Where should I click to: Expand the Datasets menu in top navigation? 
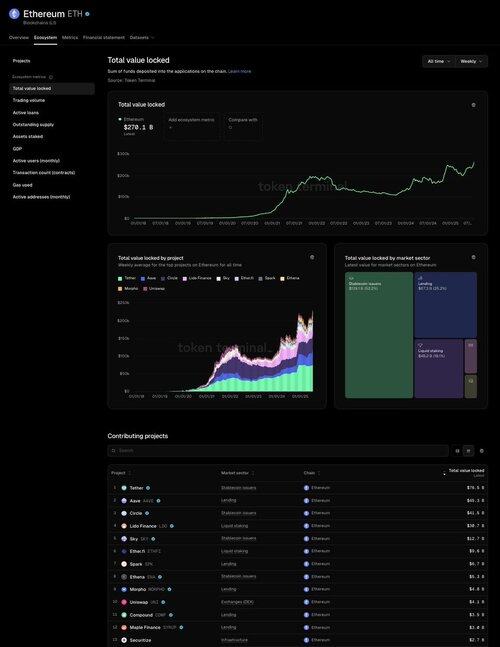click(x=142, y=38)
